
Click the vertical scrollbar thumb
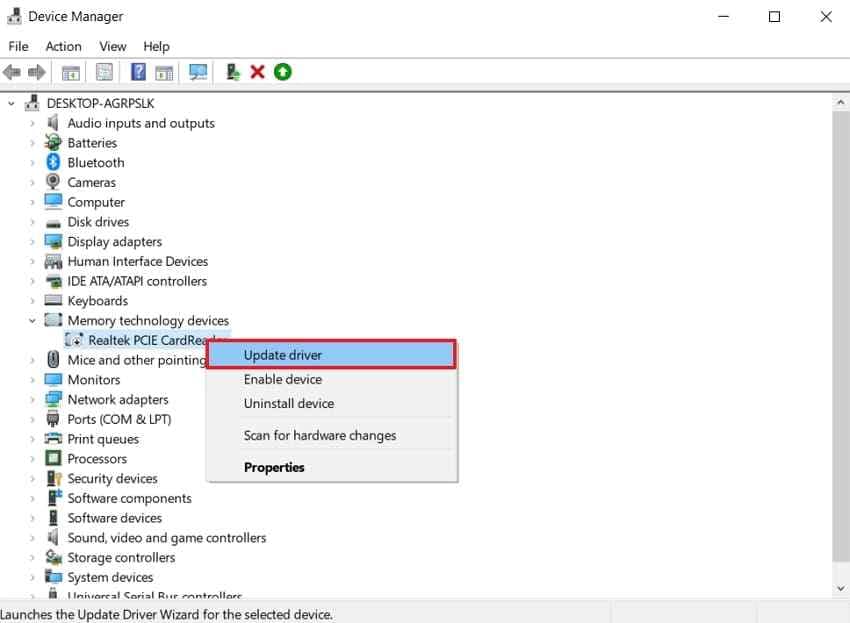point(841,336)
